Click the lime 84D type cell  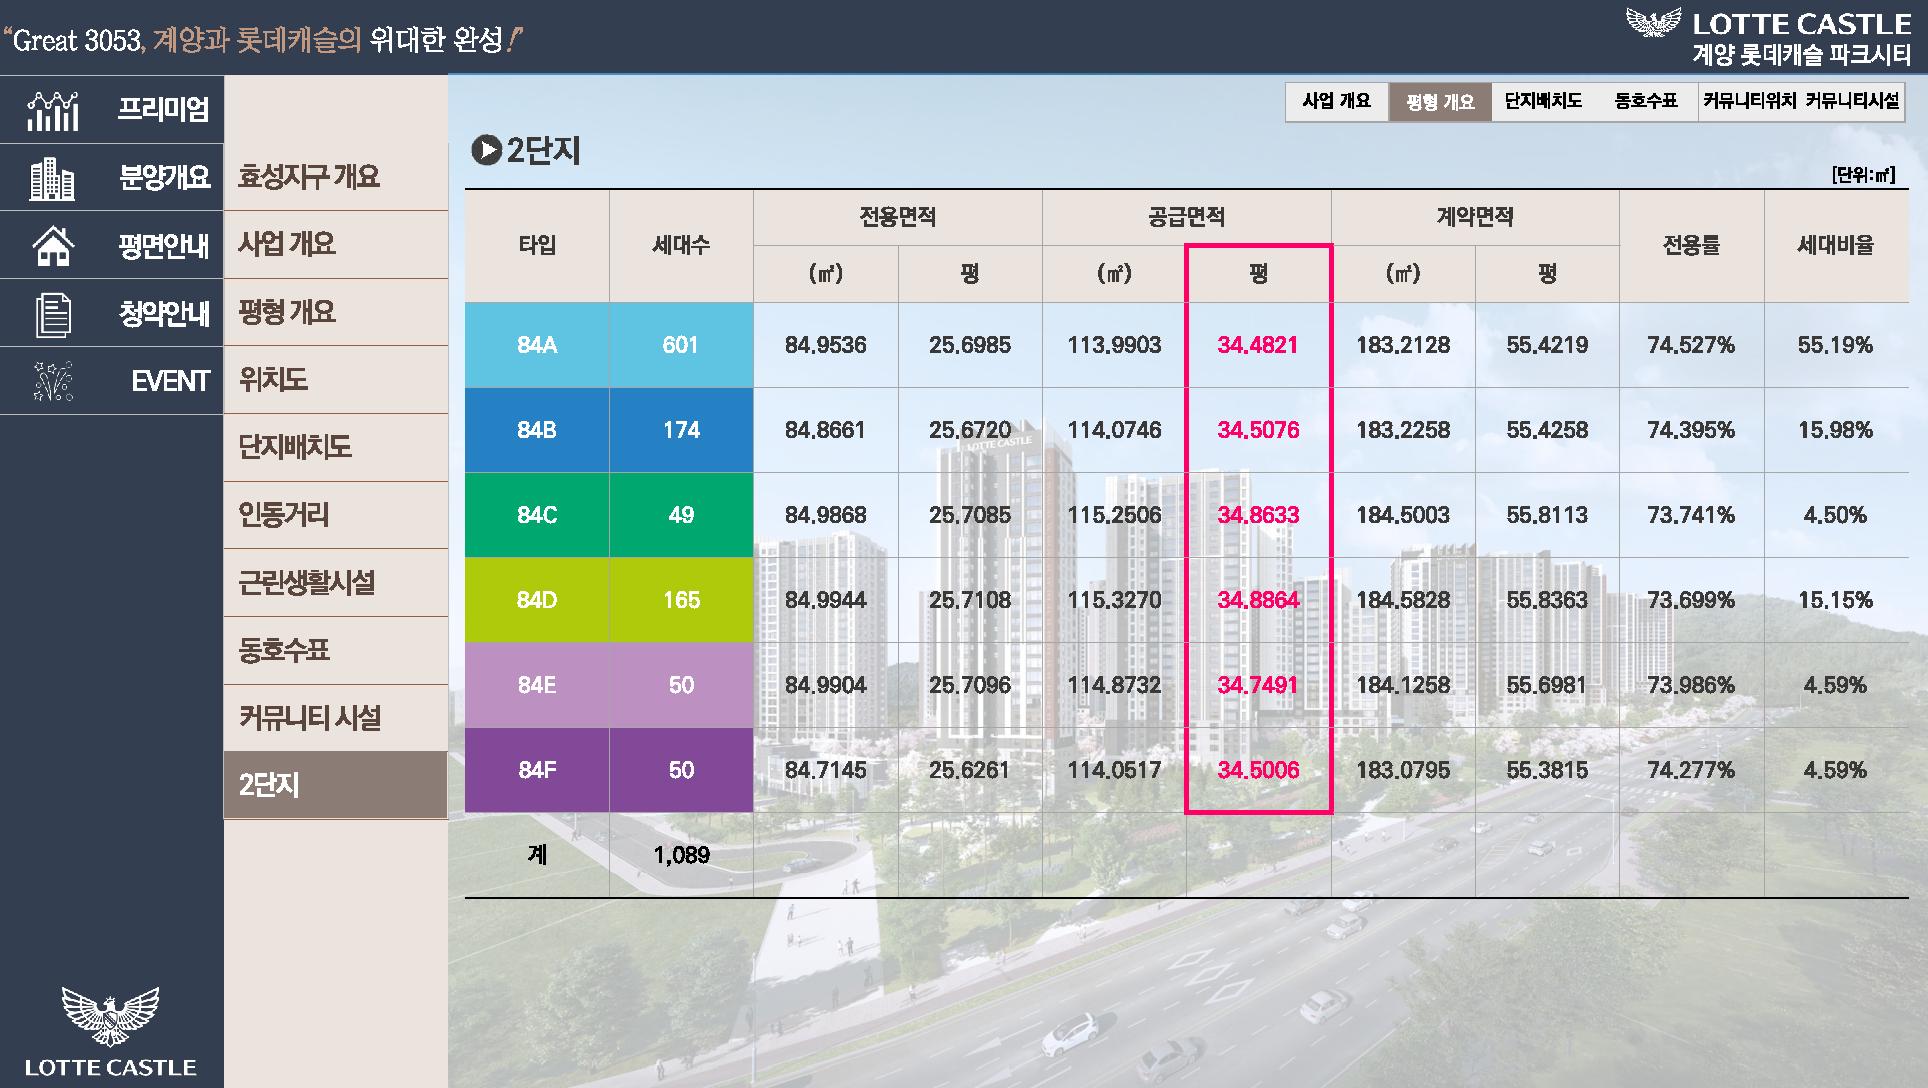[x=537, y=600]
